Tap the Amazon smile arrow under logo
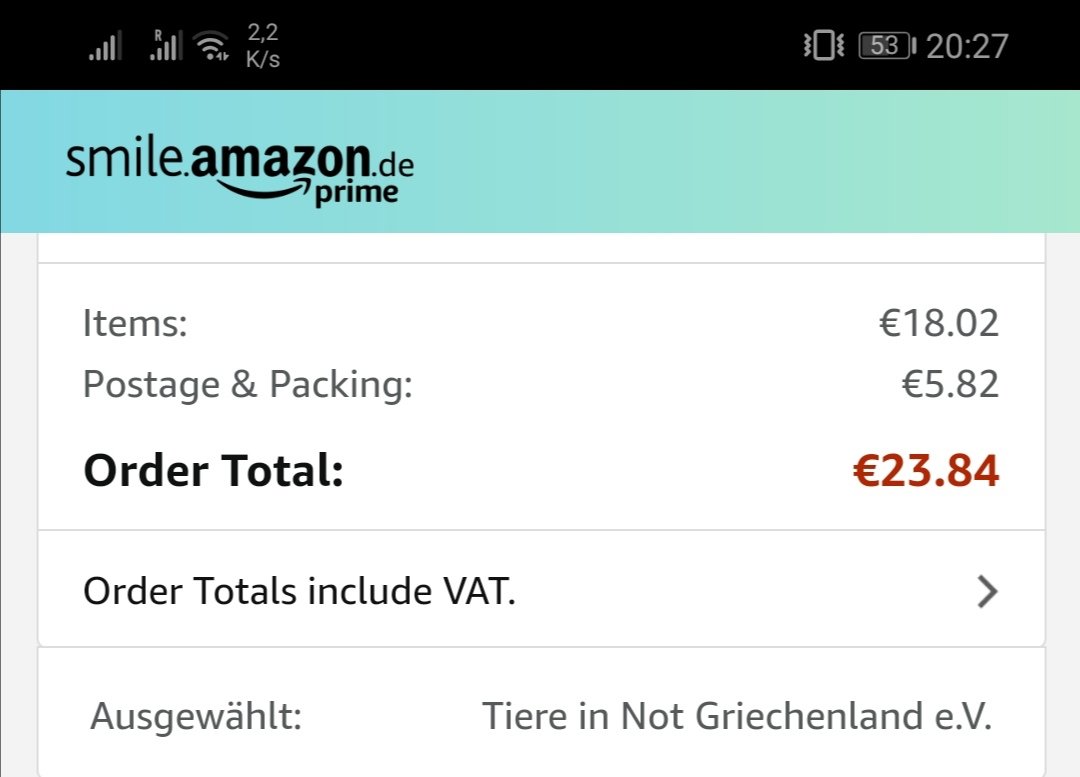1080x777 pixels. (264, 189)
